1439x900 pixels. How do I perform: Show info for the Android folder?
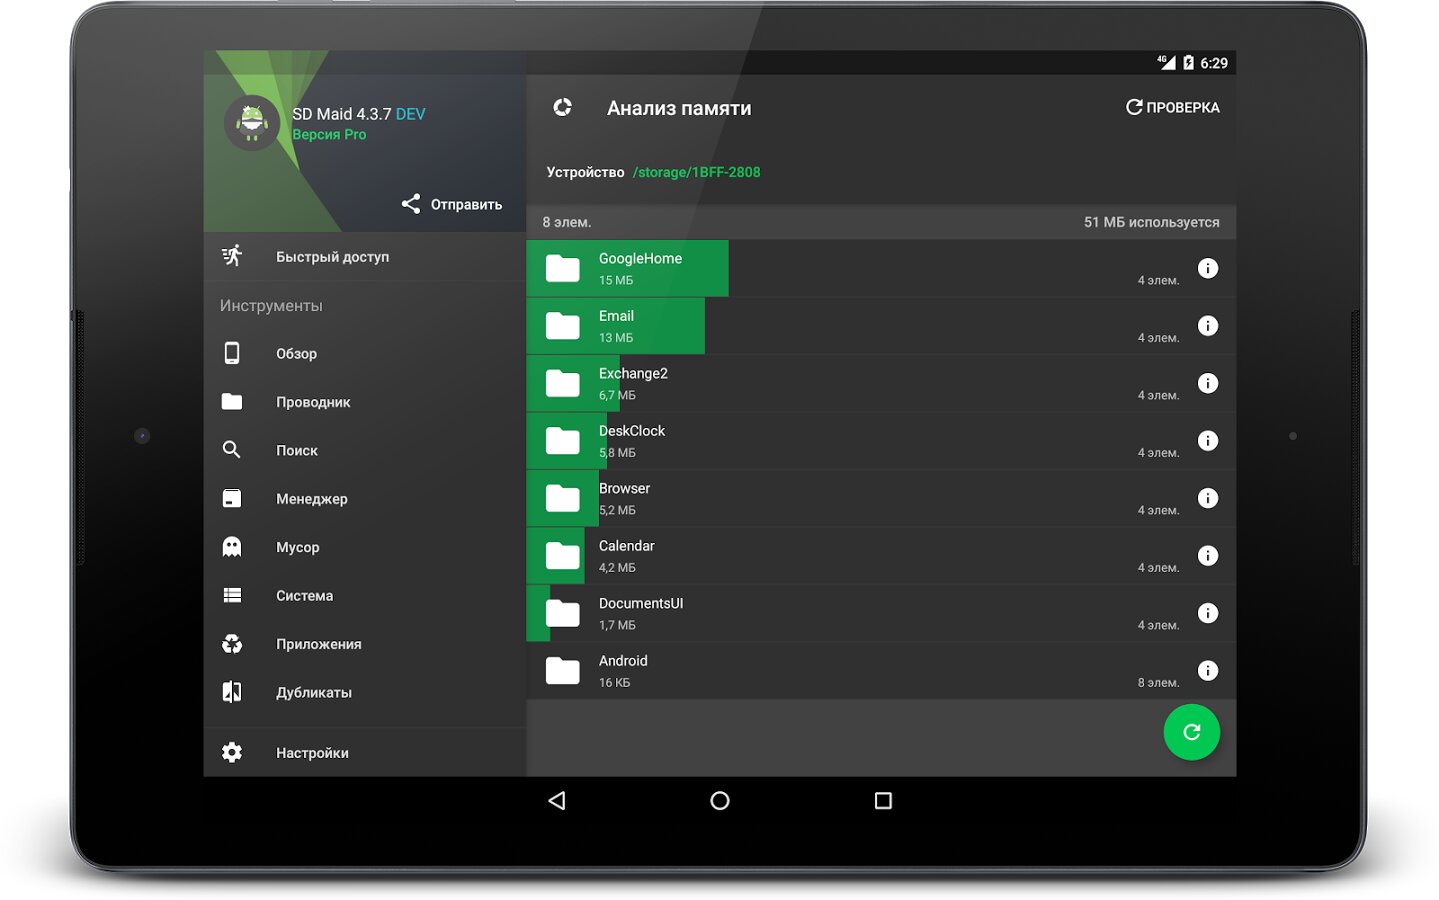point(1208,671)
